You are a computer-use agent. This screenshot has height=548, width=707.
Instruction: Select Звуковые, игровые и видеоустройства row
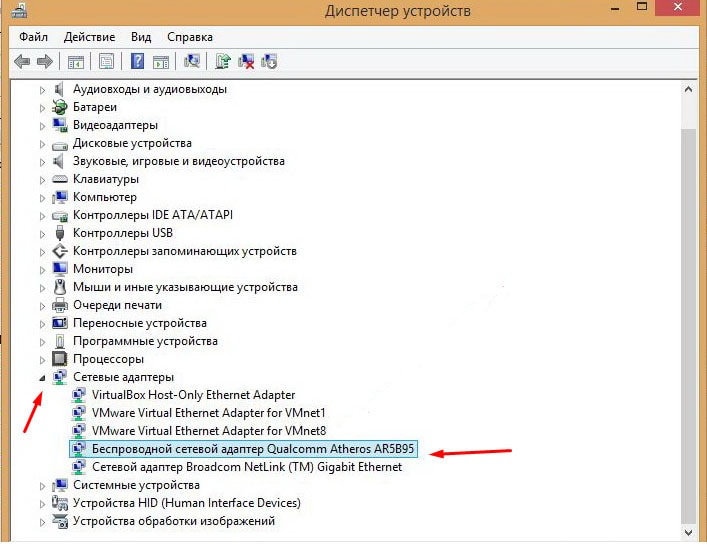179,161
